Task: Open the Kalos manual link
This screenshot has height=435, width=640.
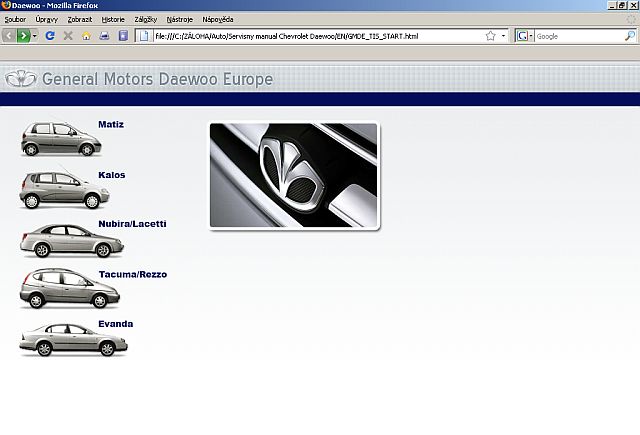Action: [111, 175]
